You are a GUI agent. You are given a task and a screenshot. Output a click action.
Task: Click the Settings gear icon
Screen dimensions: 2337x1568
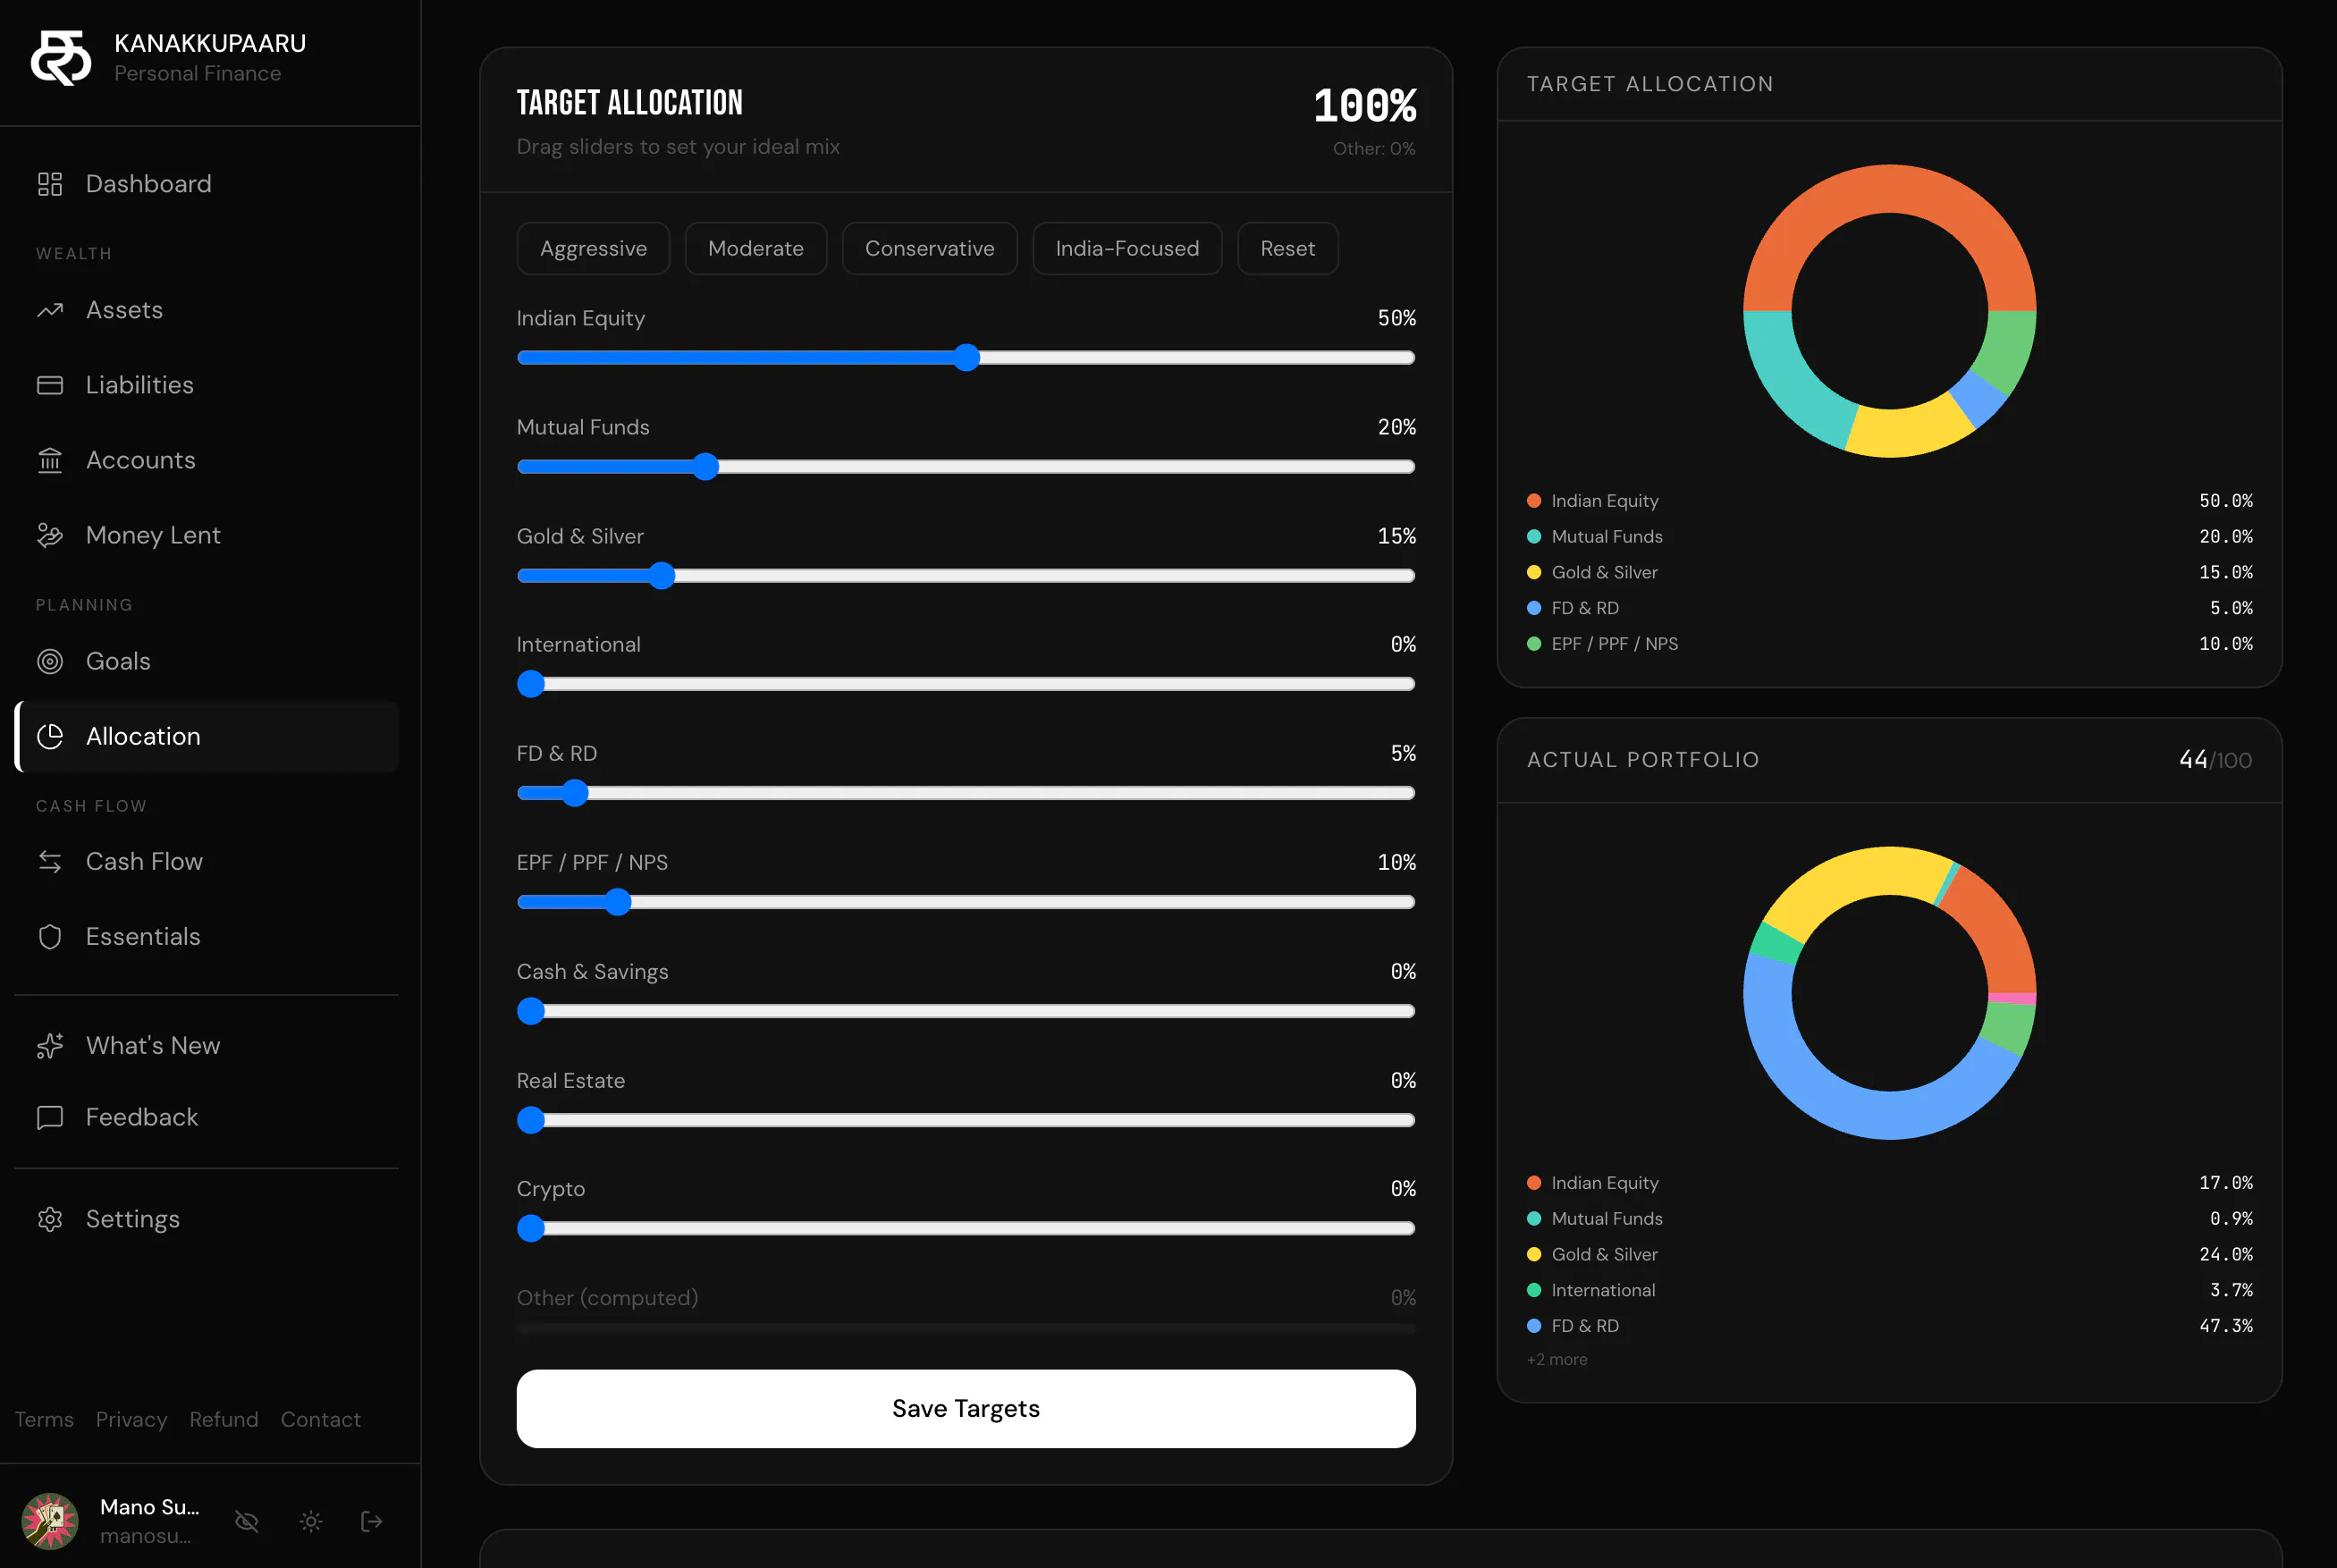coord(50,1219)
